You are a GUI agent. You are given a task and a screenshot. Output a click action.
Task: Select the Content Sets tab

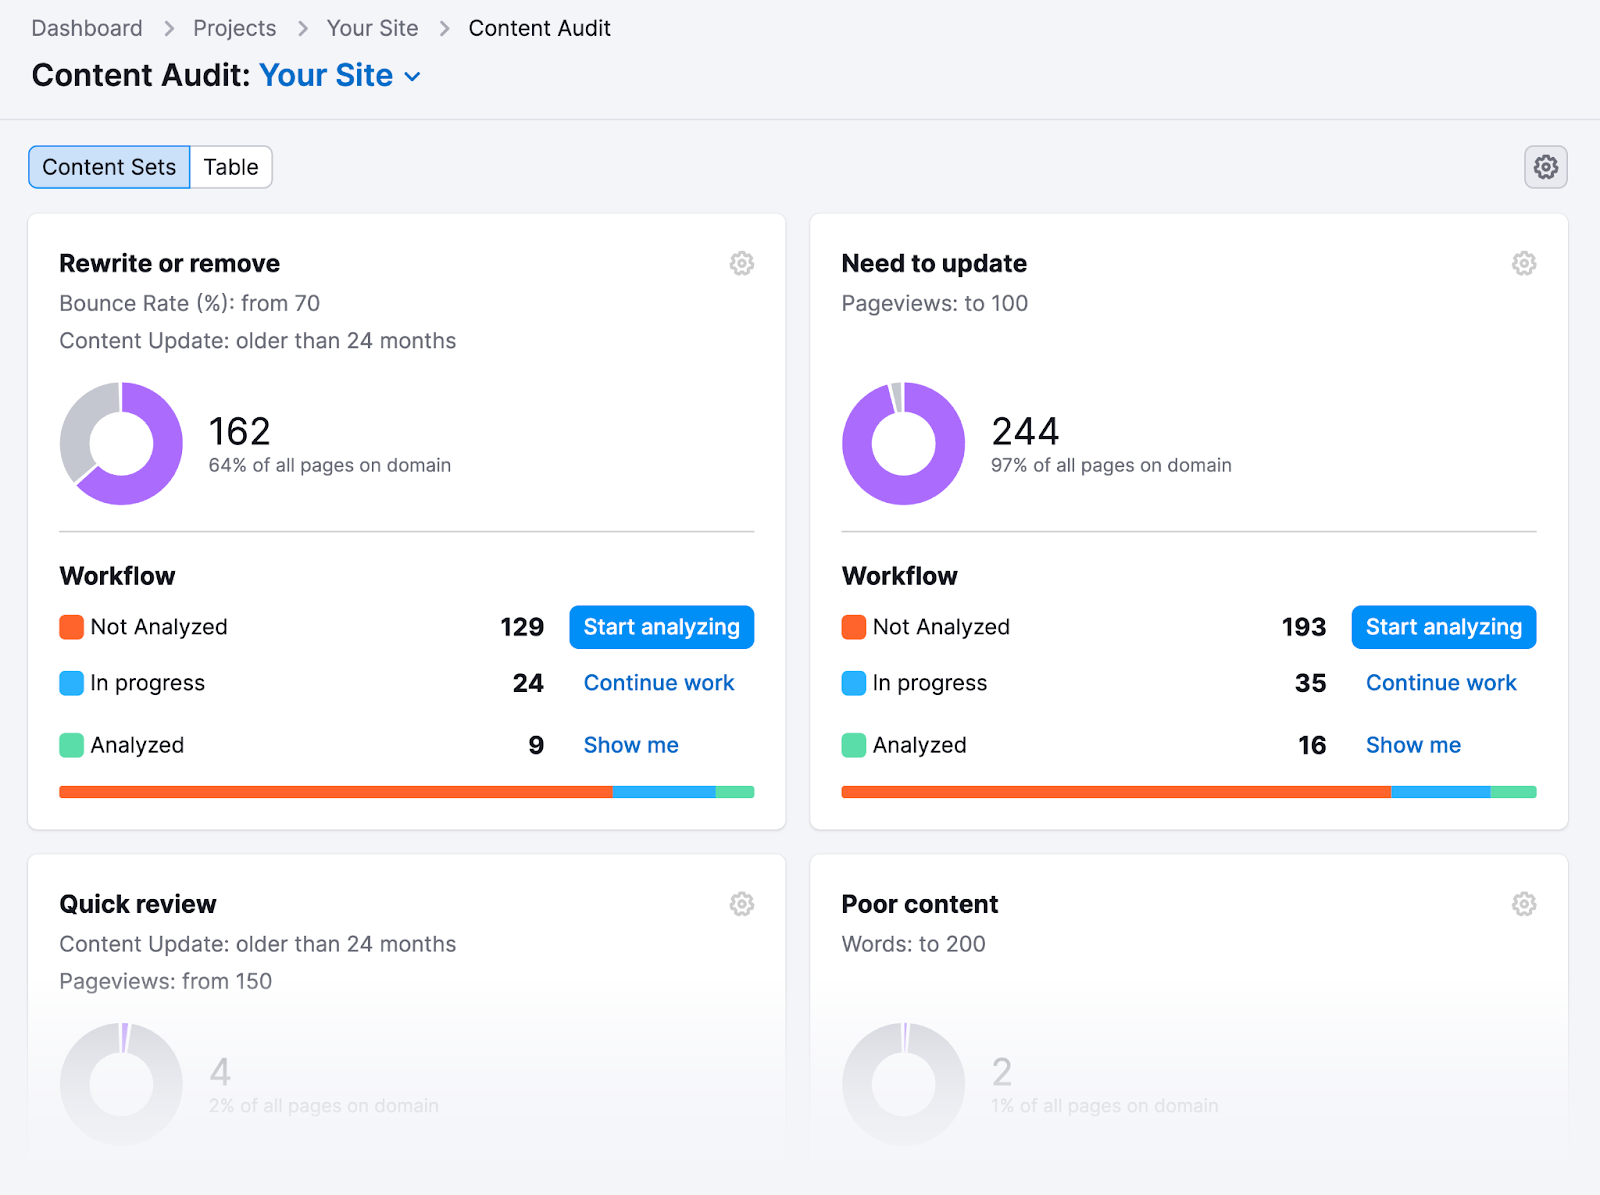pos(108,167)
